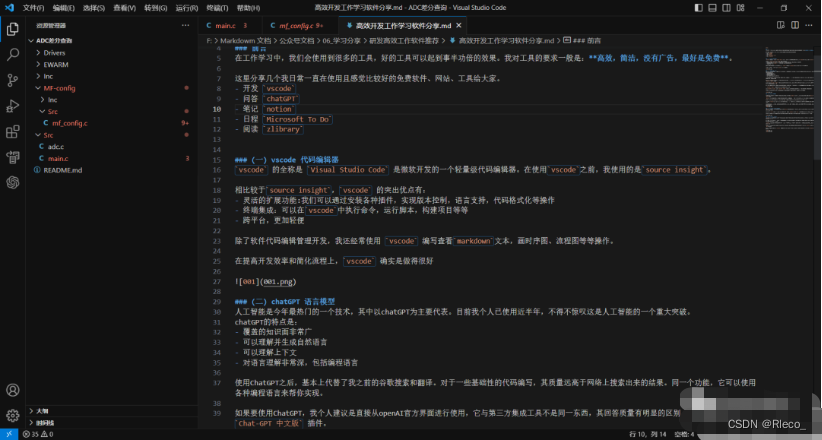822x440 pixels.
Task: Expand the Timeline section at the sidebar bottom
Action: click(113, 423)
